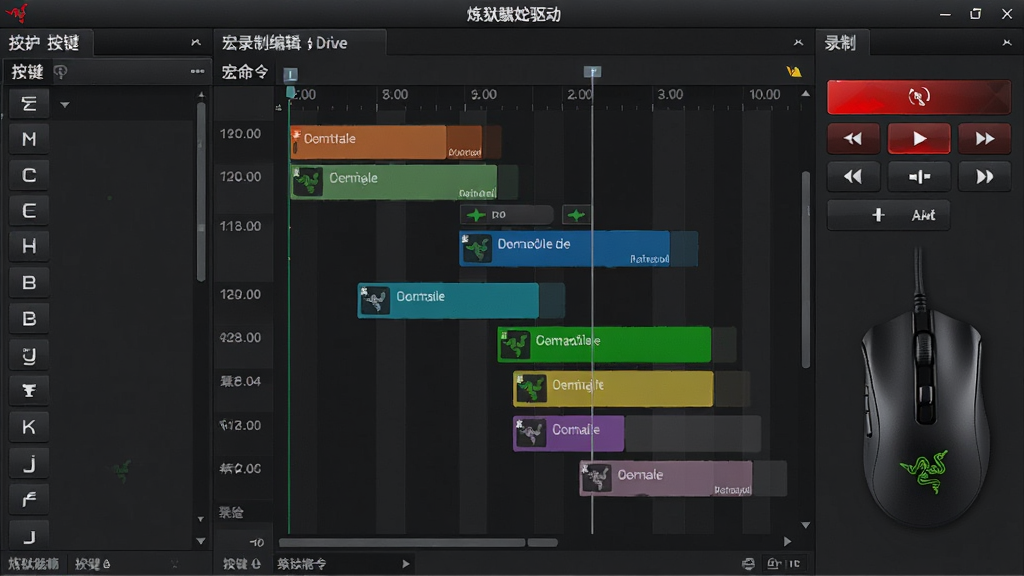The image size is (1024, 576).
Task: Collapse the macro editor panel
Action: [798, 42]
